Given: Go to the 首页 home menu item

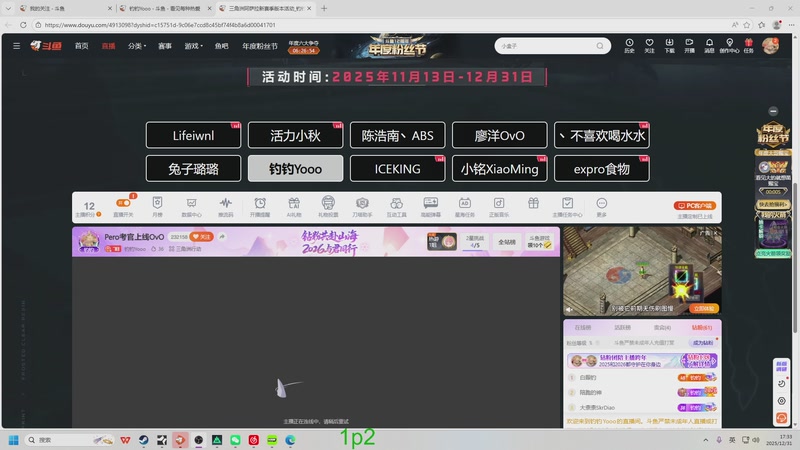Looking at the screenshot, I should pos(82,46).
